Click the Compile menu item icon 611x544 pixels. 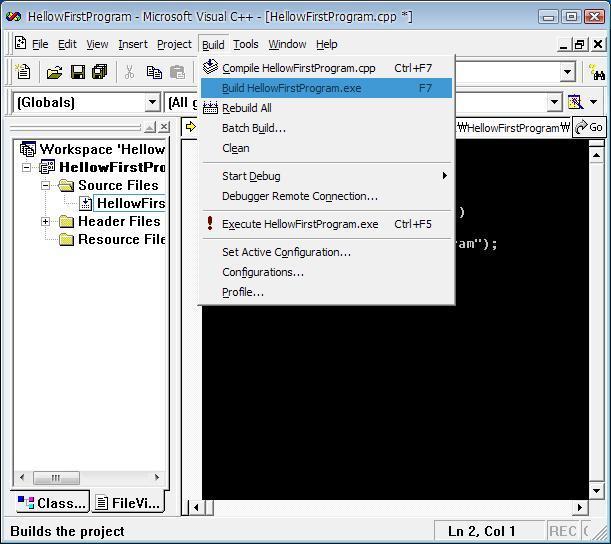[x=210, y=67]
